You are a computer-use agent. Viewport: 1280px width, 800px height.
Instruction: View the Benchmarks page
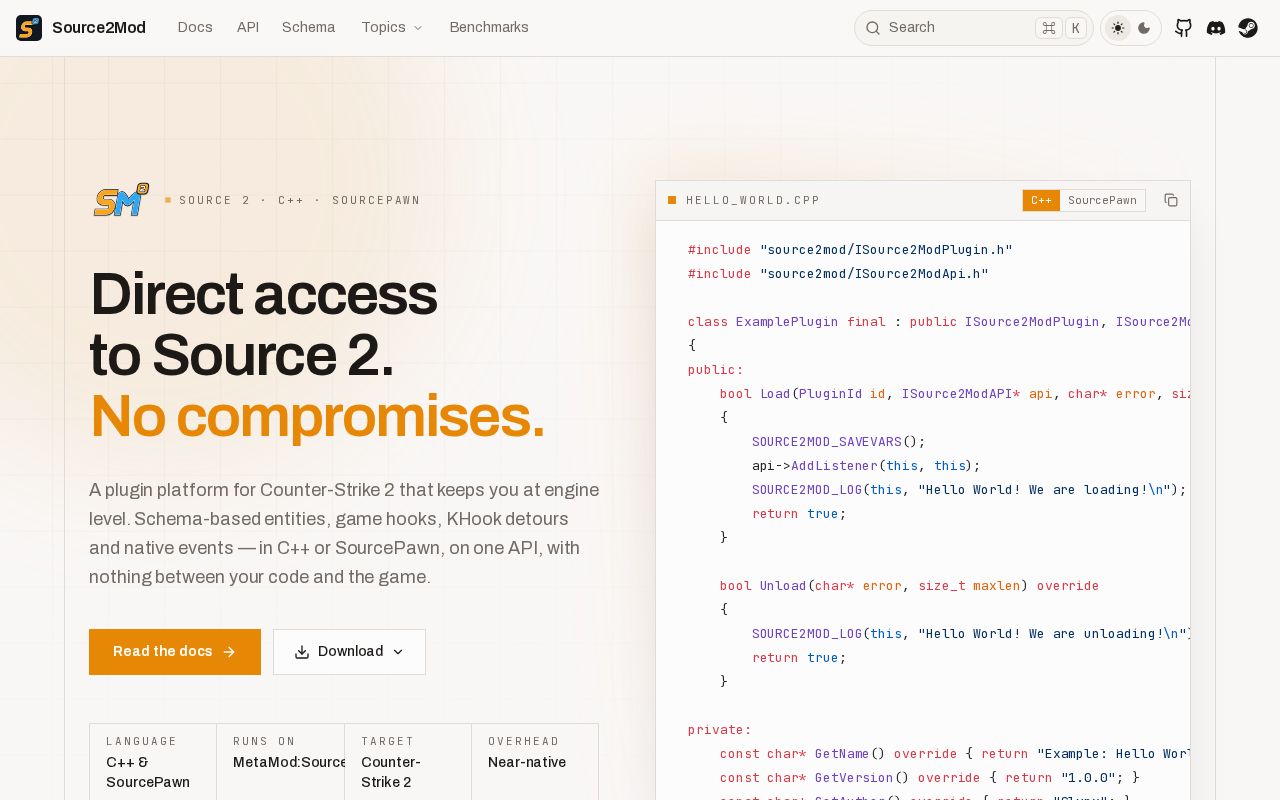[489, 28]
